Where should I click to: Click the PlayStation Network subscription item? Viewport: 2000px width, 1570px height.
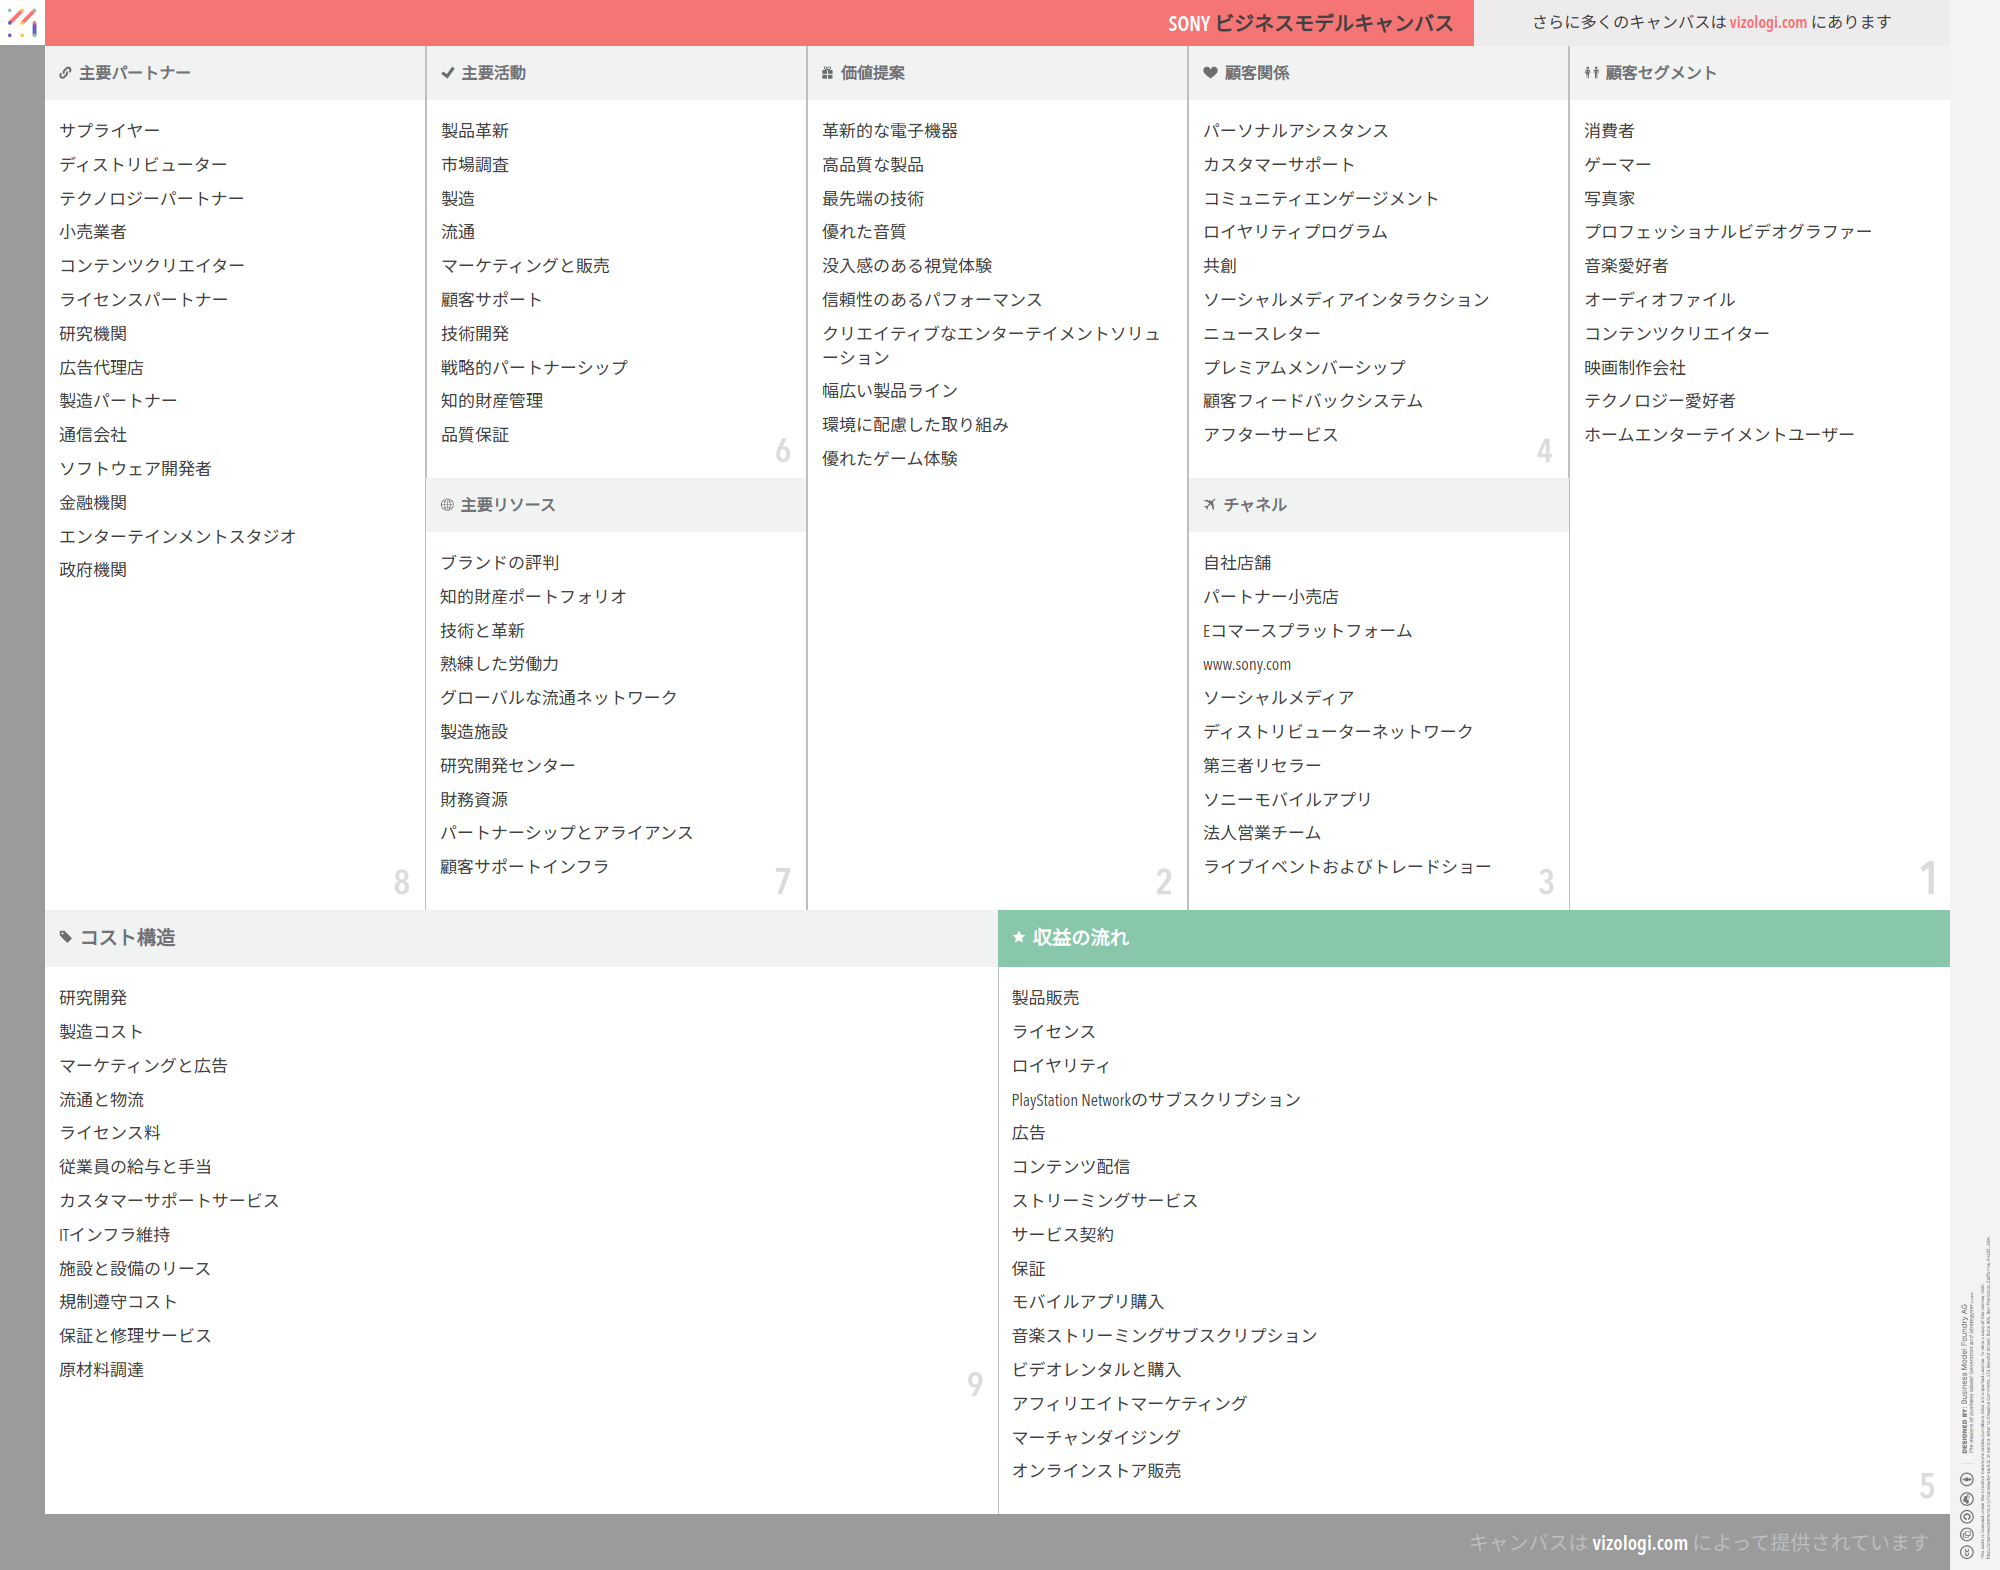point(1156,1100)
